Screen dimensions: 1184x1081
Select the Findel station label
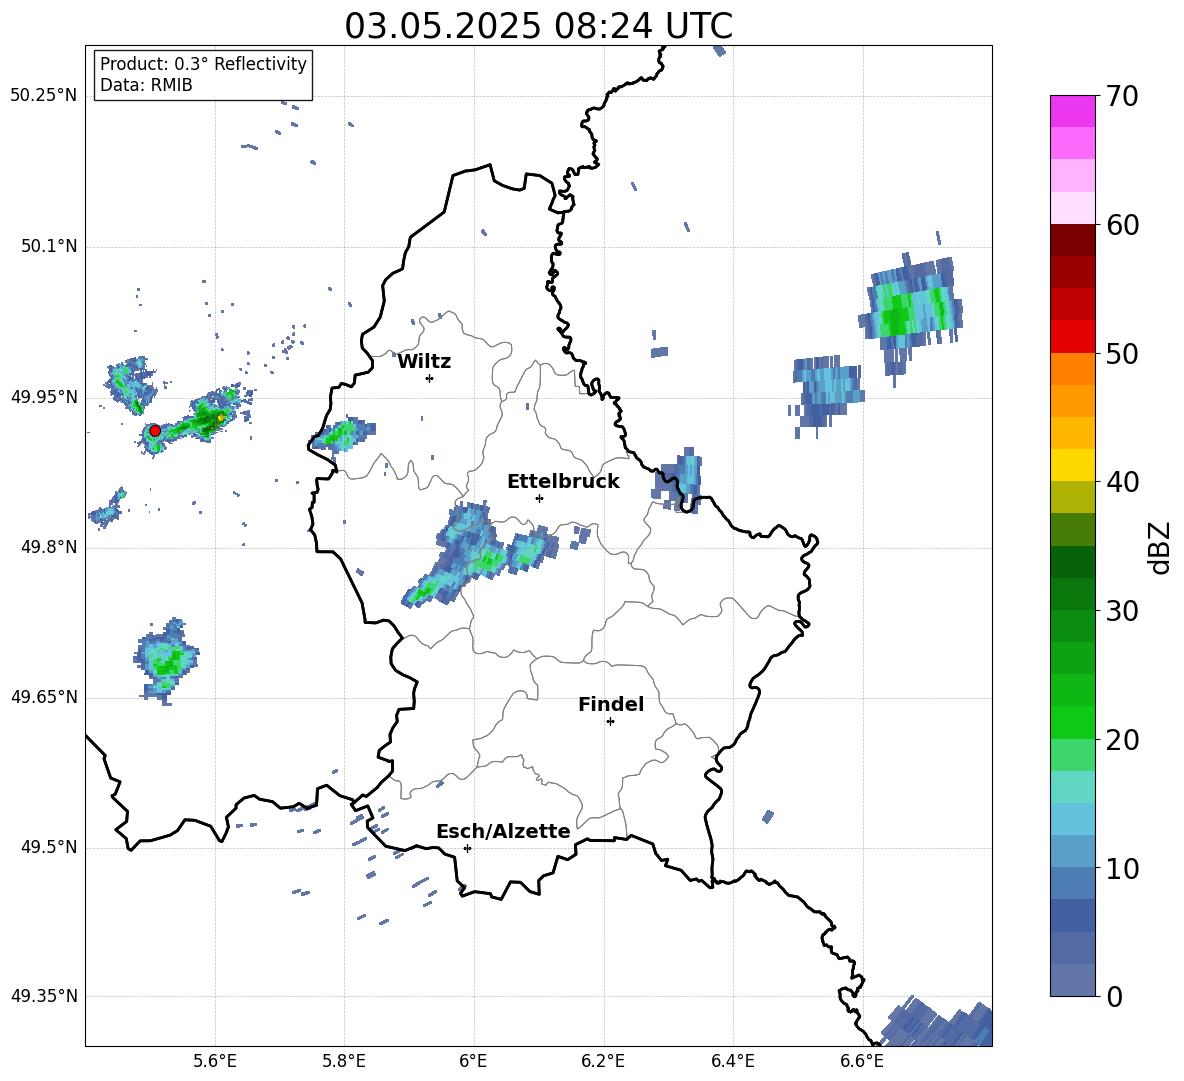point(611,704)
